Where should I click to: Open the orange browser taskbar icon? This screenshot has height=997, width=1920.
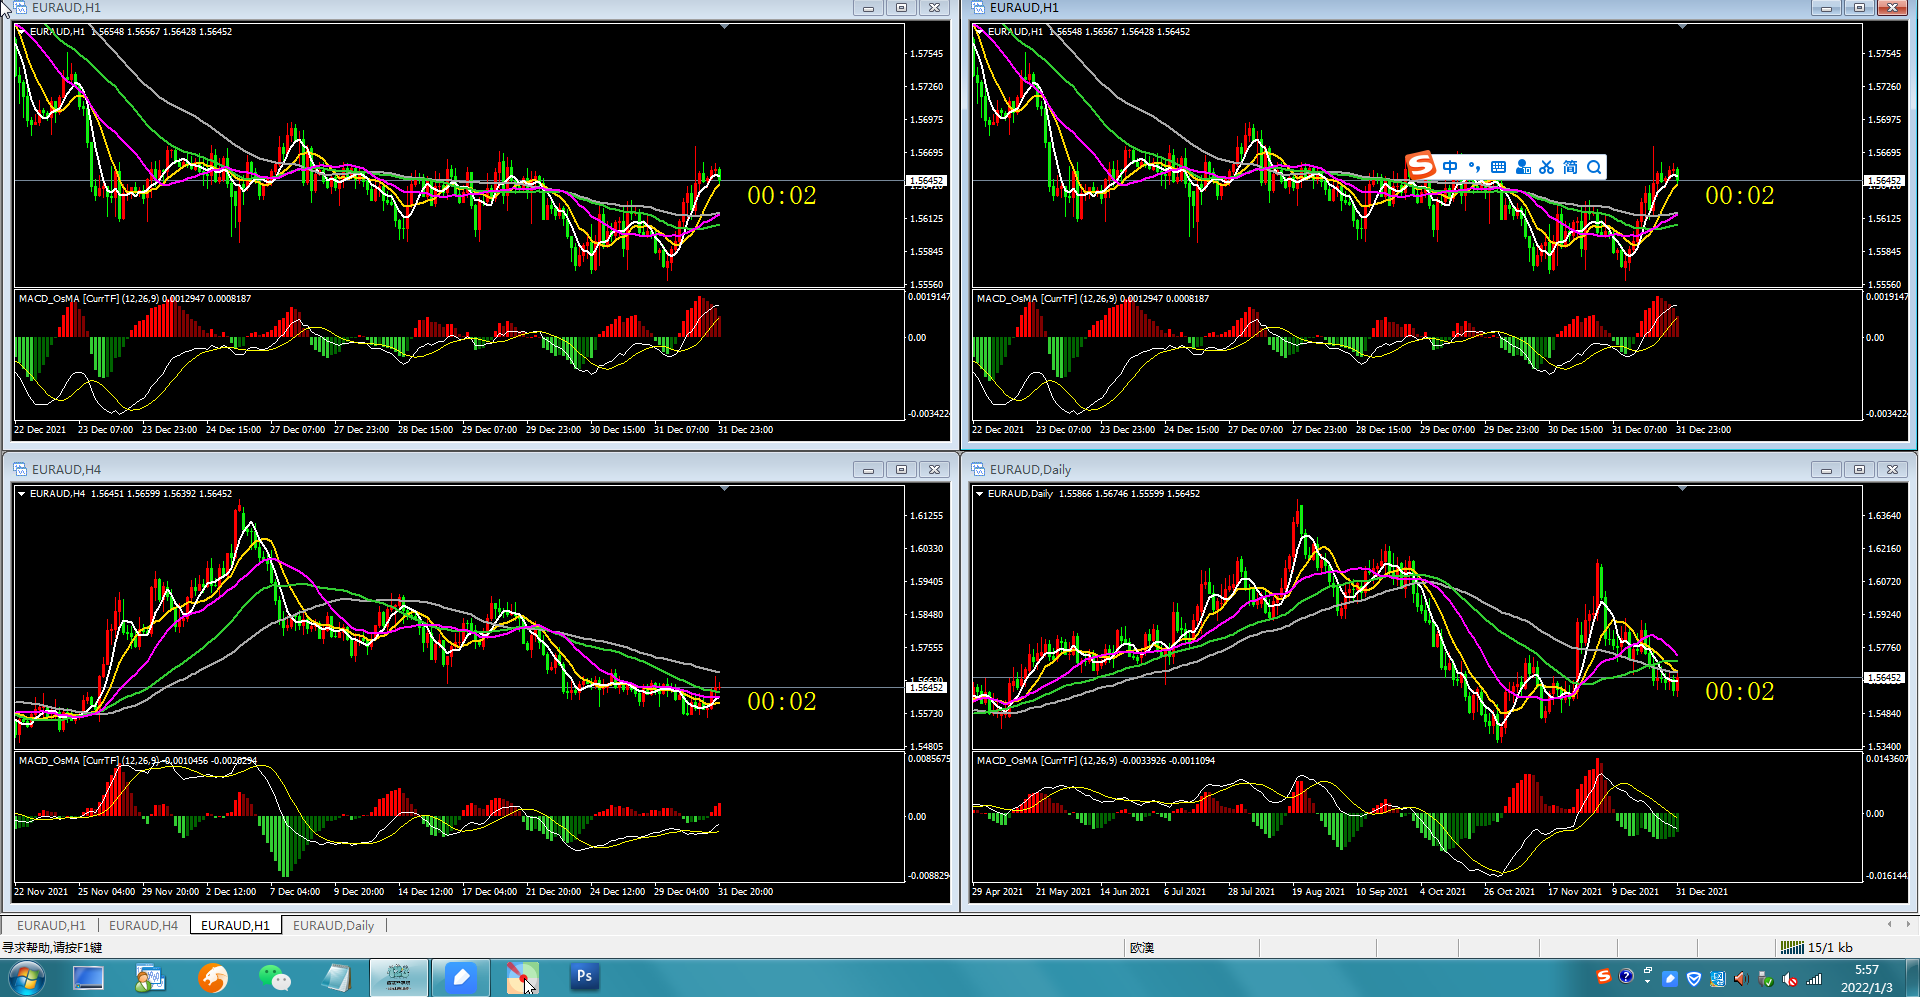pyautogui.click(x=212, y=977)
